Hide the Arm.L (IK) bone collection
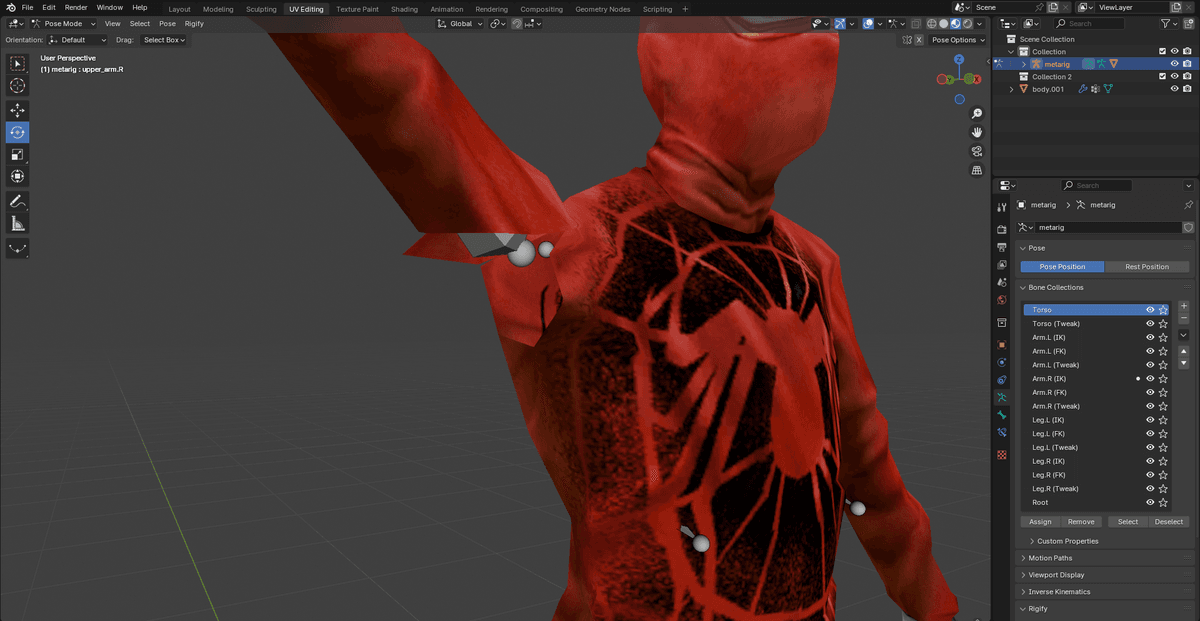The height and width of the screenshot is (621, 1200). tap(1150, 338)
